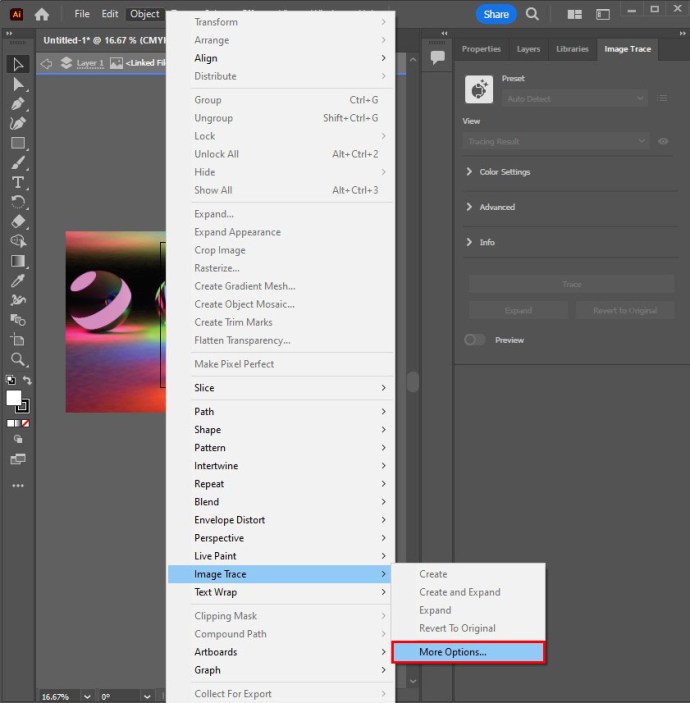690x703 pixels.
Task: Select the Eraser tool
Action: tap(18, 221)
